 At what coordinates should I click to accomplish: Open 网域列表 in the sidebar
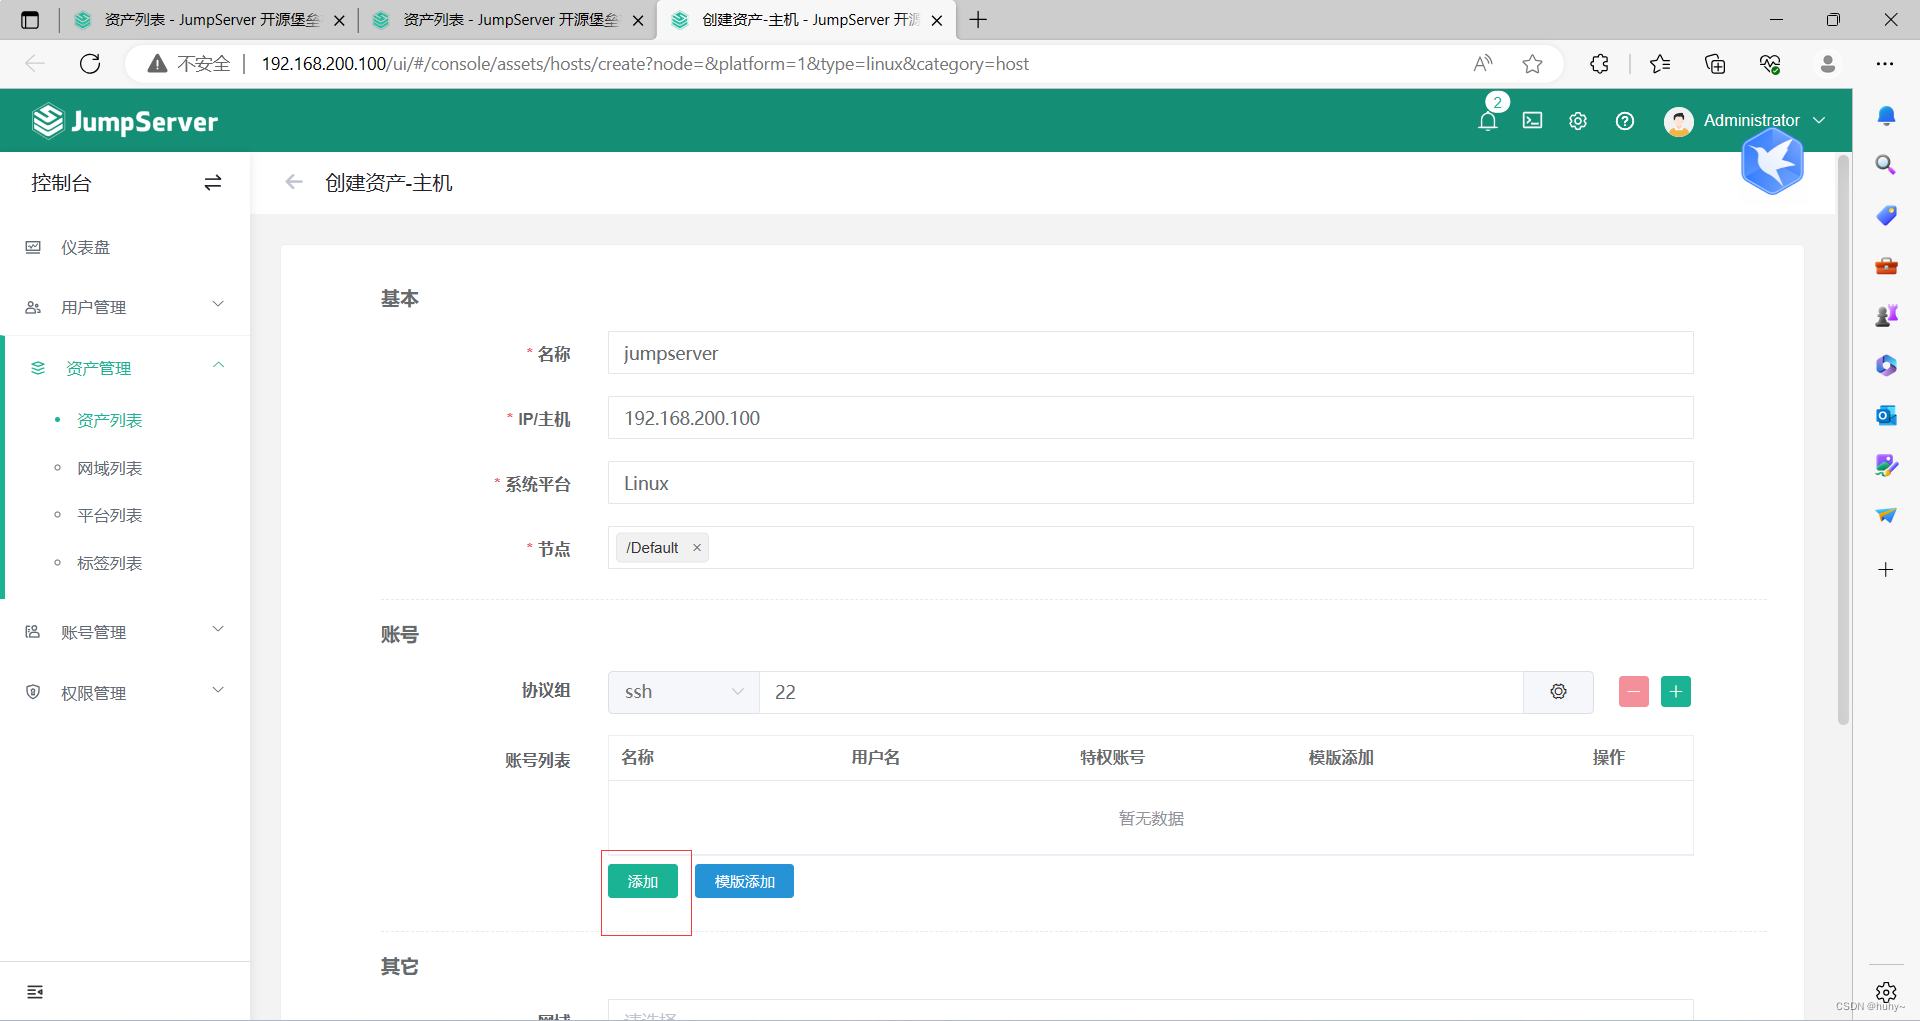tap(110, 468)
